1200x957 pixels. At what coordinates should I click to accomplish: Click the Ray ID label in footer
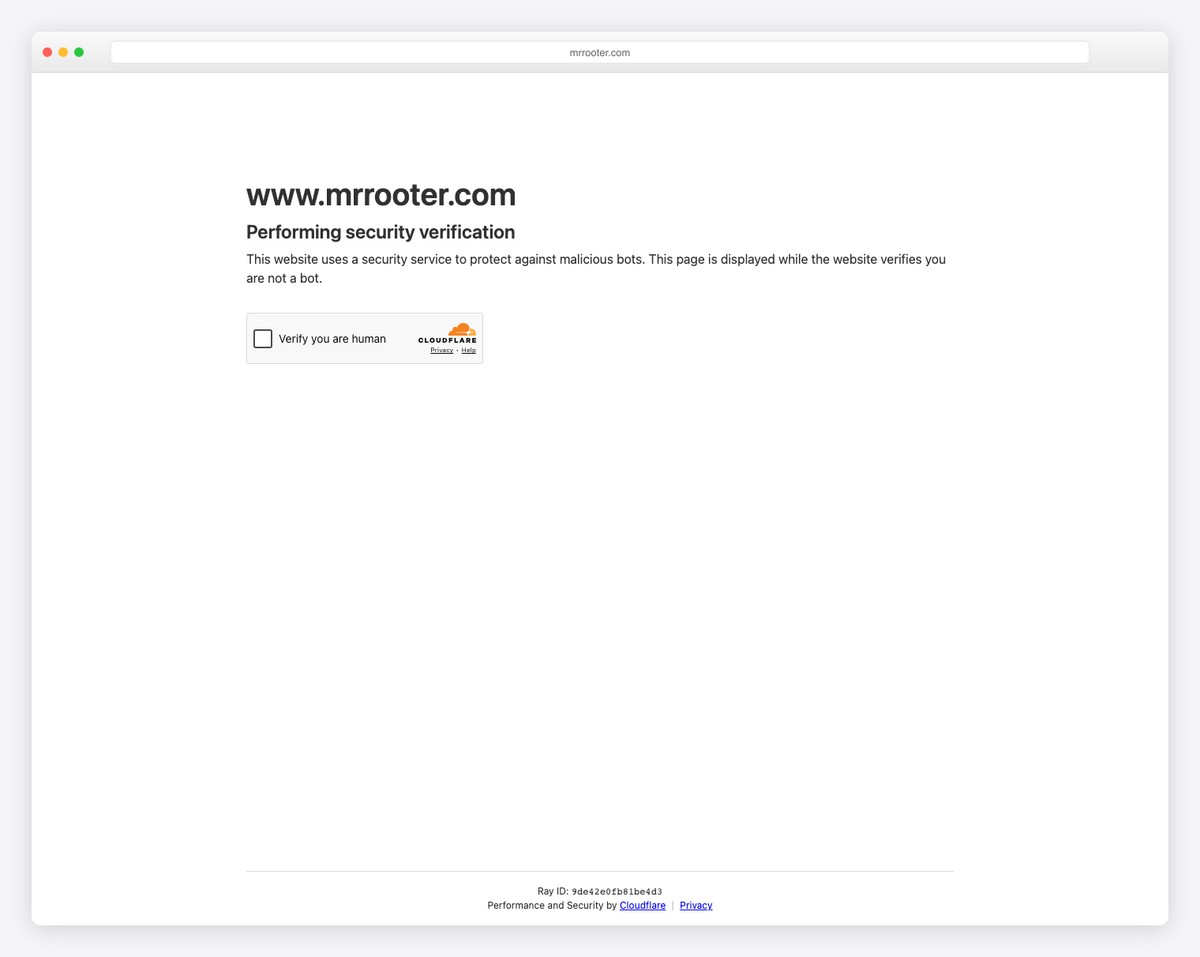tap(553, 892)
